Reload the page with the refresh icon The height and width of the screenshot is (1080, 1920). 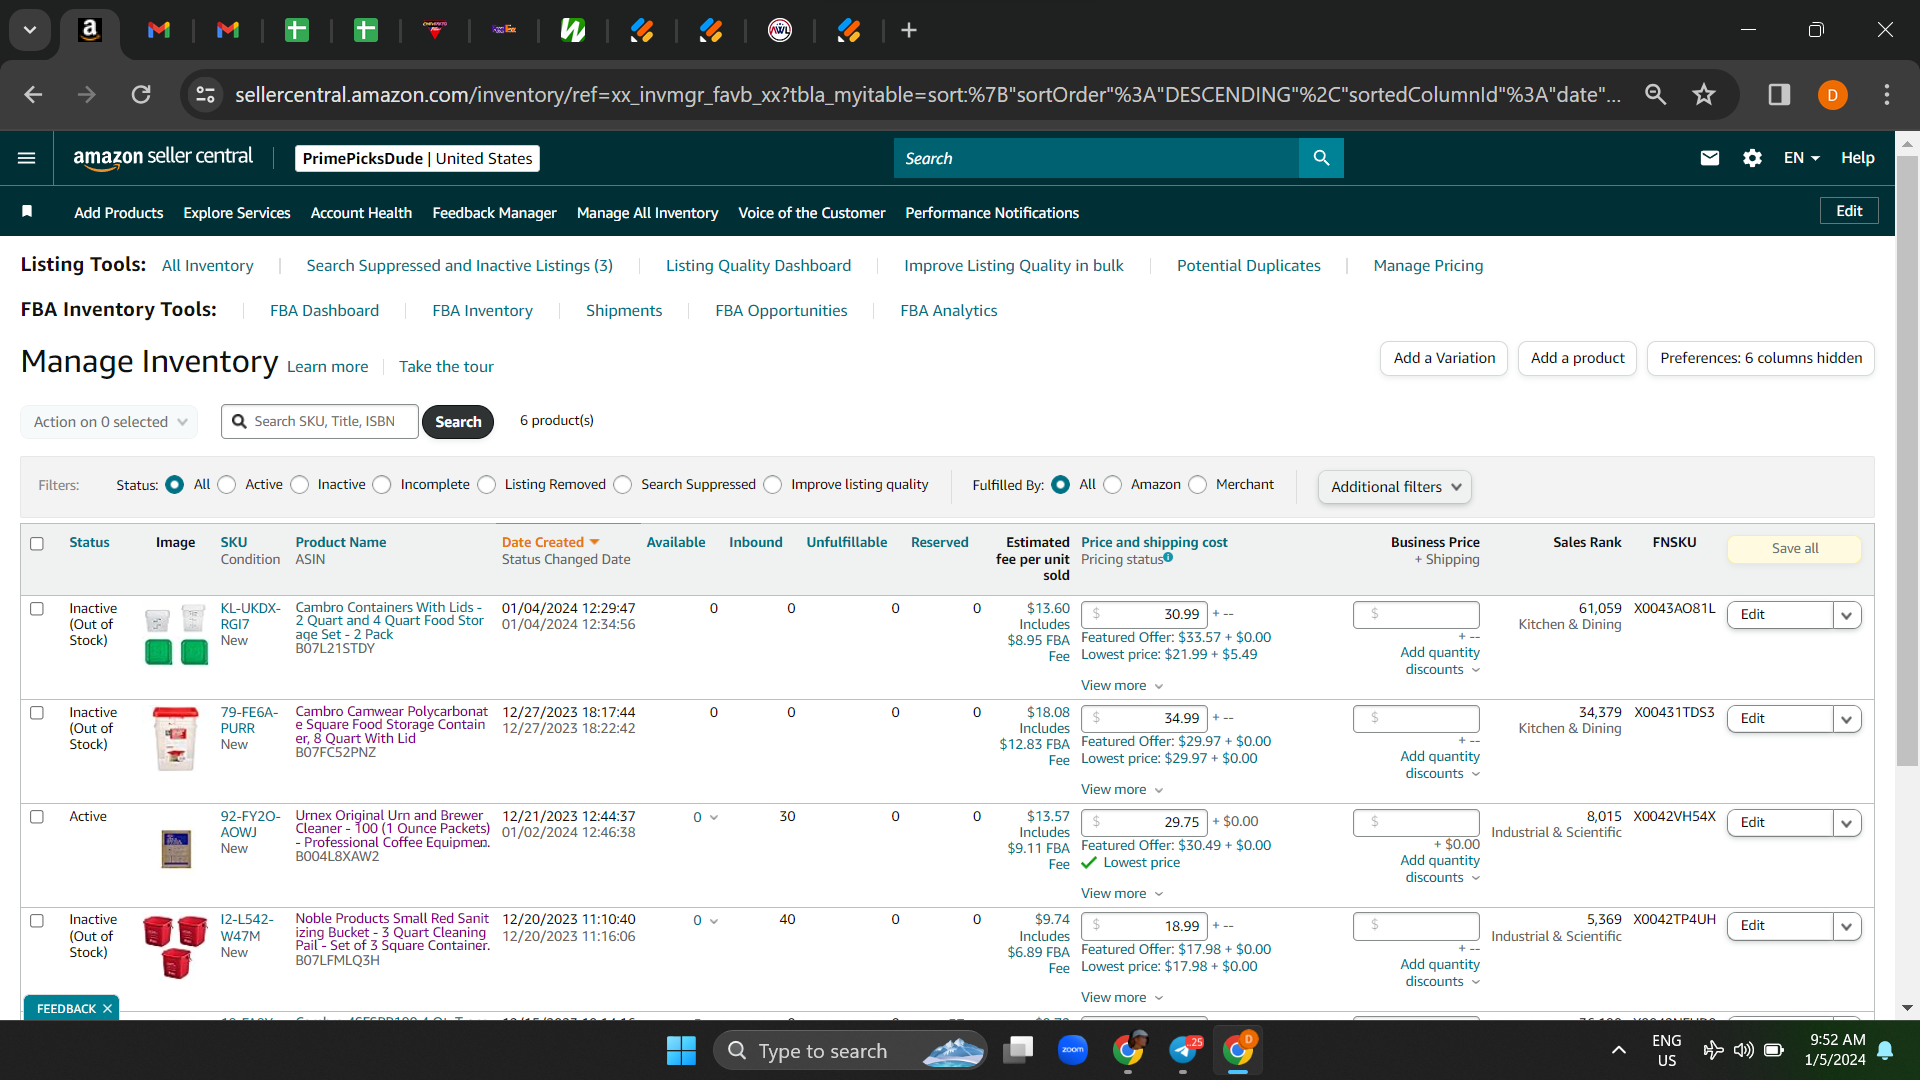141,95
